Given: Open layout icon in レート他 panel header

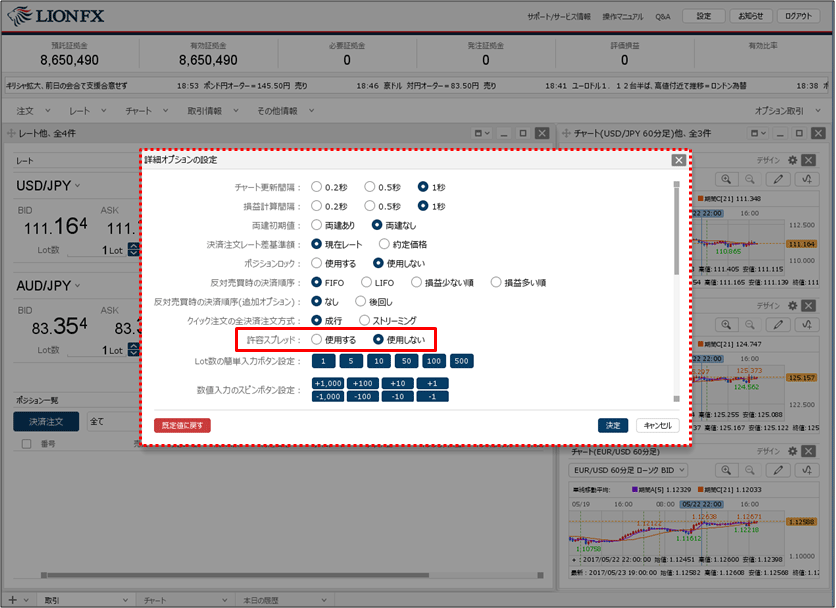Looking at the screenshot, I should 482,133.
